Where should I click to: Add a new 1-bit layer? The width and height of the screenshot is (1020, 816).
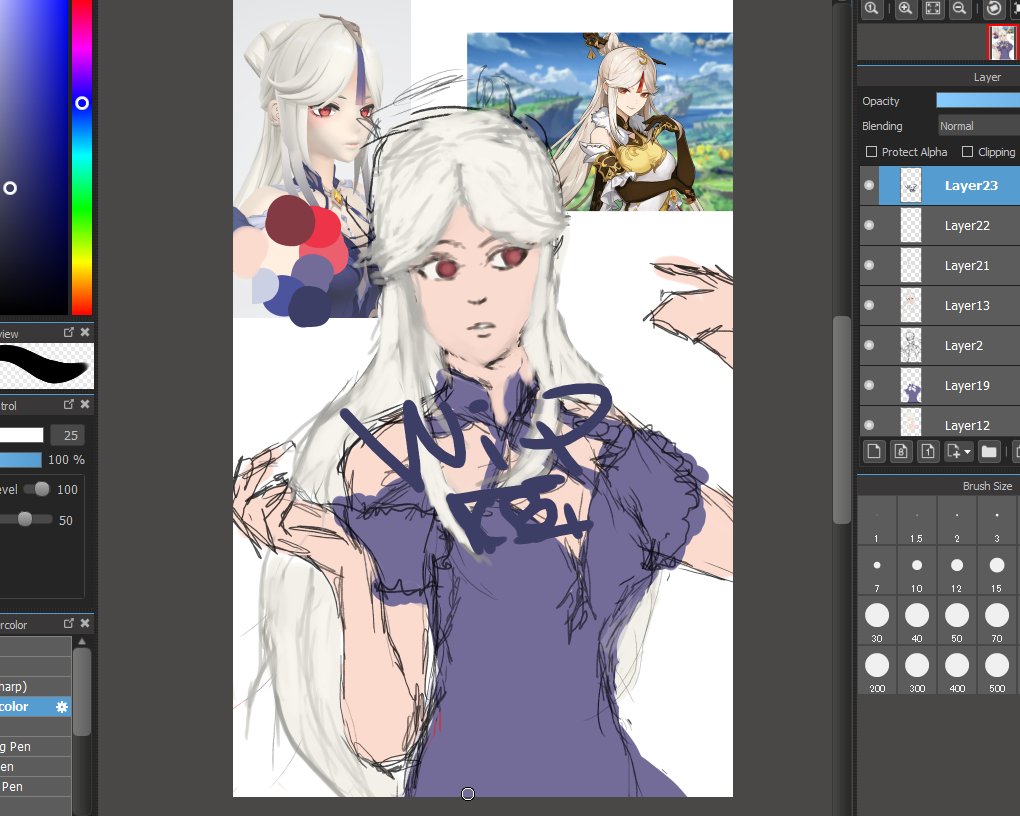[x=928, y=451]
